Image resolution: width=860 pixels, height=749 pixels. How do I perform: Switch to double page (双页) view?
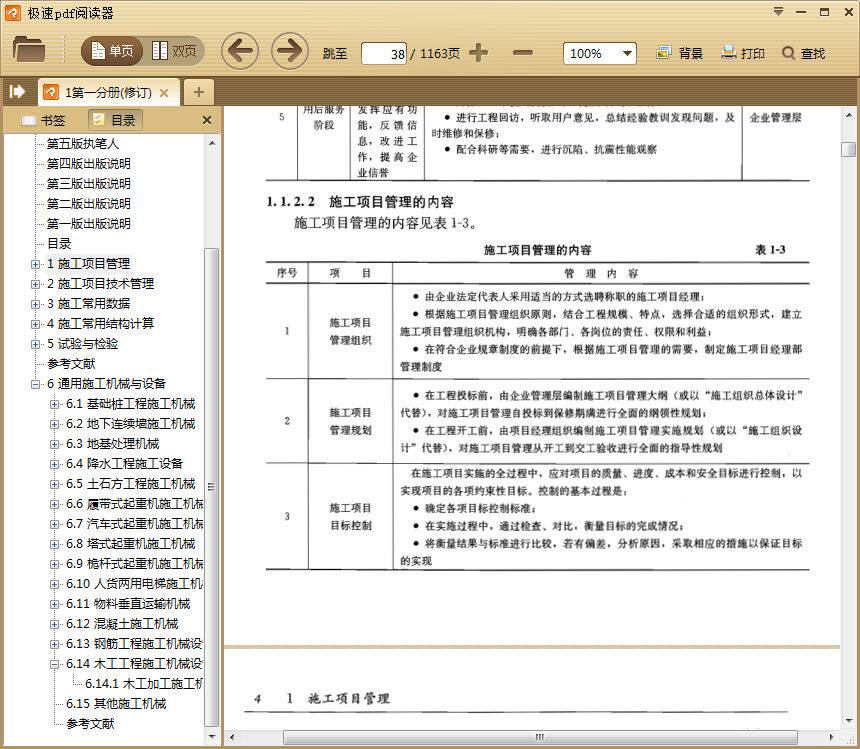tap(174, 51)
